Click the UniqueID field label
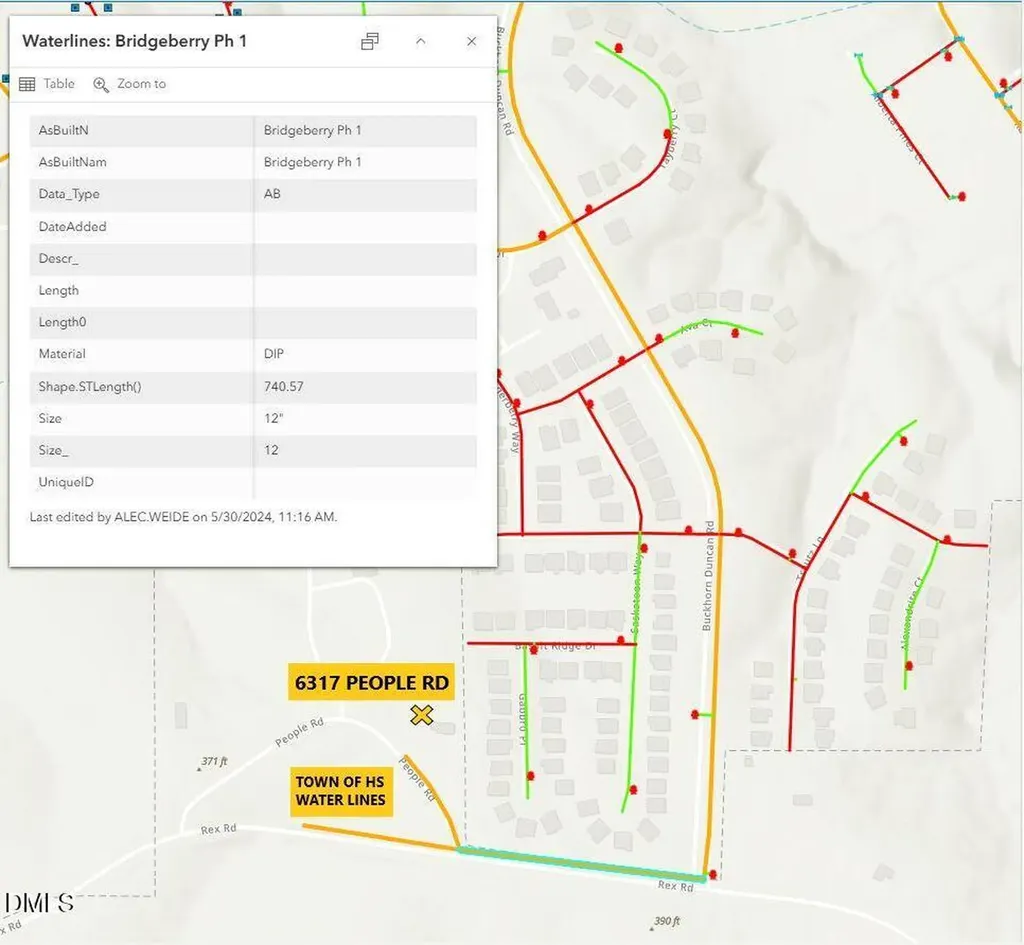1024x945 pixels. click(x=66, y=482)
